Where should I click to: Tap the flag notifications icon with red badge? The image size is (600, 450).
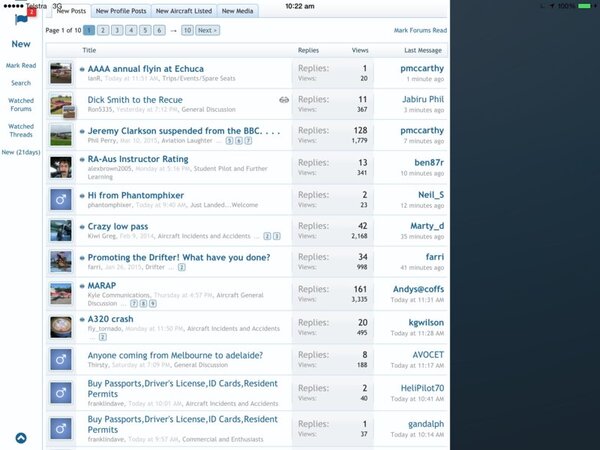[x=20, y=15]
